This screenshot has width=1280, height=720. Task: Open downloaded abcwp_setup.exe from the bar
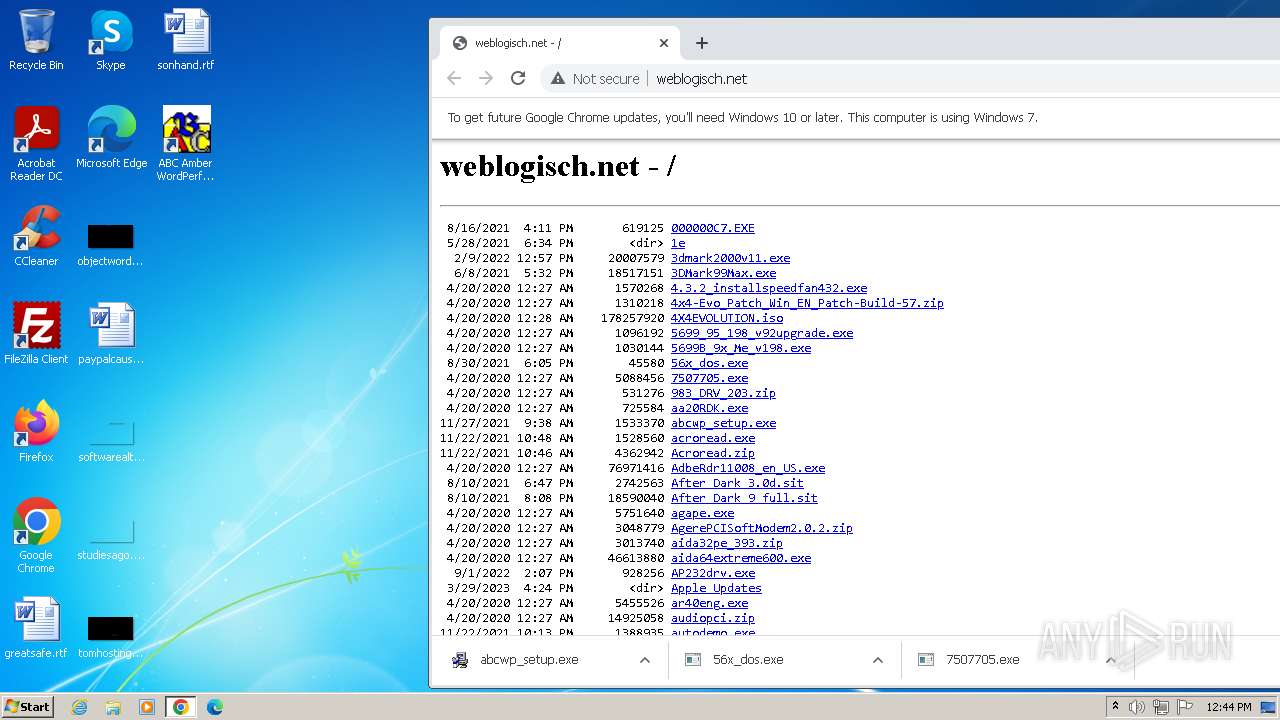coord(530,660)
